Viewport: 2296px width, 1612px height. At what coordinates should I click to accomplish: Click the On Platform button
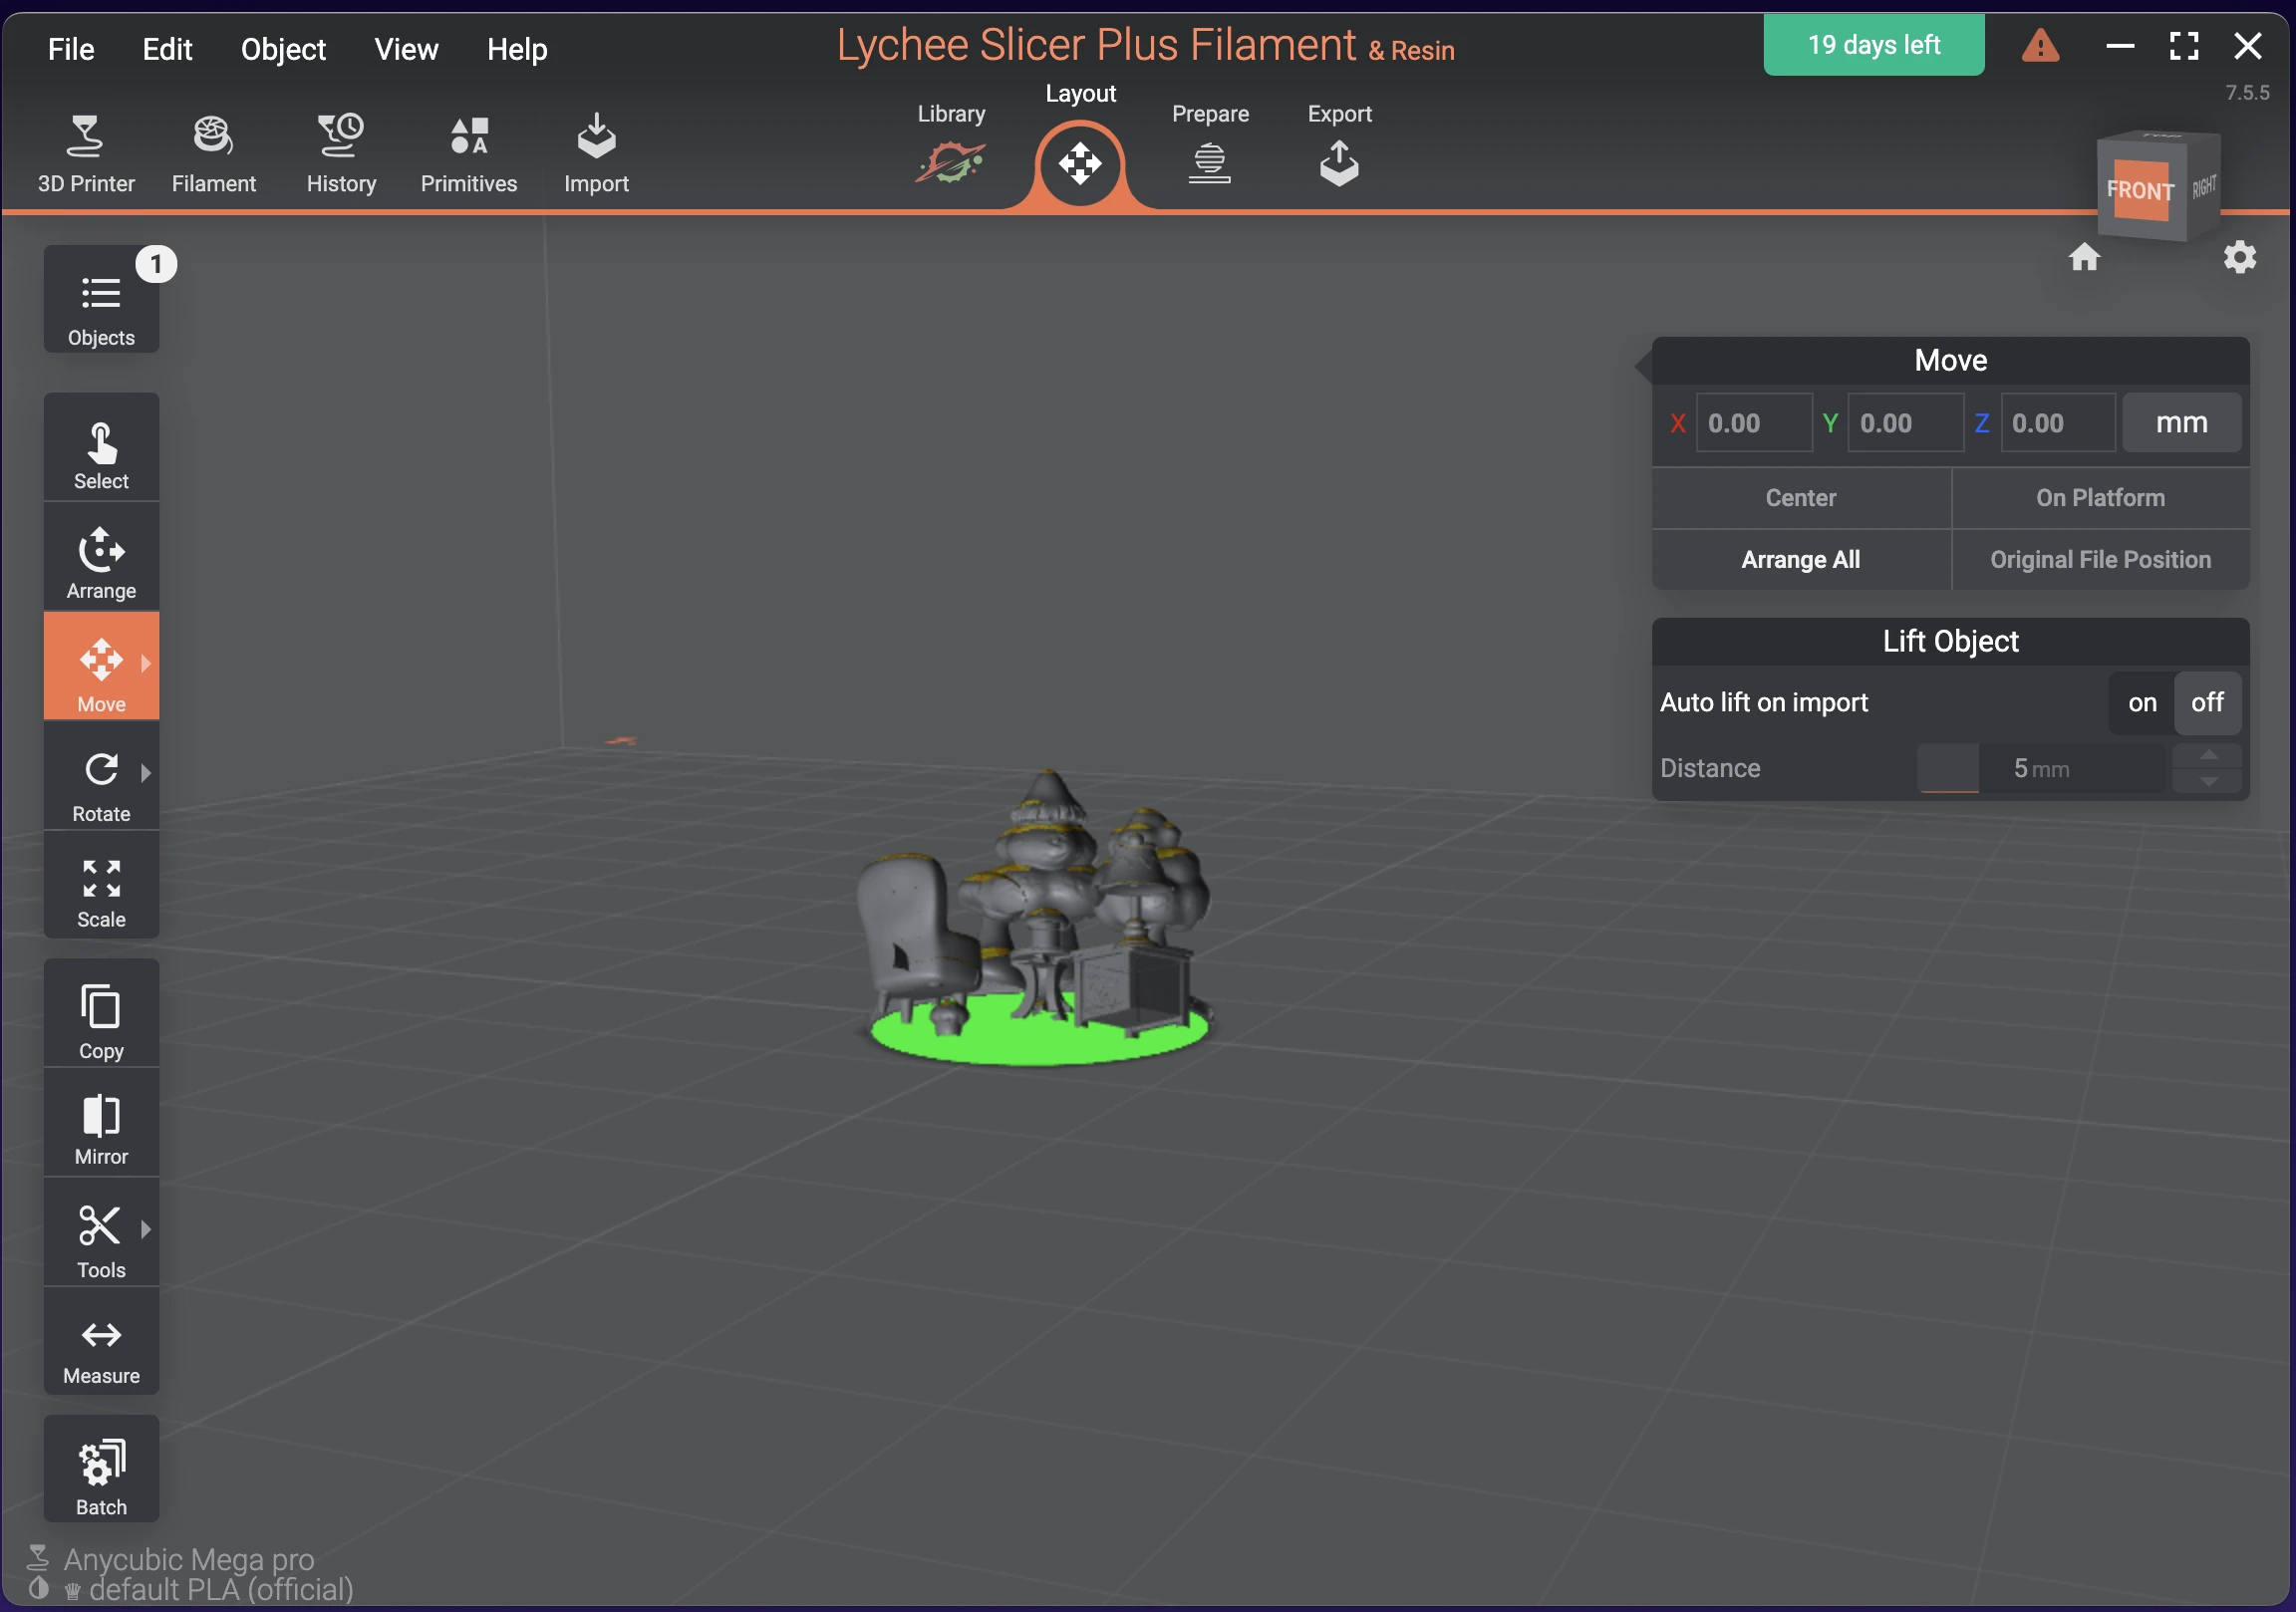(2100, 498)
